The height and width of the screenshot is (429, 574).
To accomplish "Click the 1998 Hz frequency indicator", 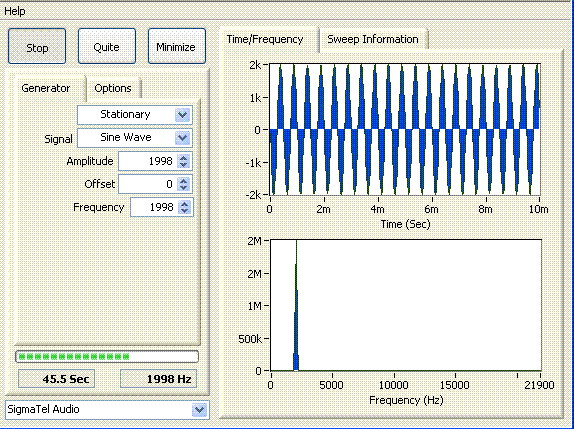I will pos(159,379).
